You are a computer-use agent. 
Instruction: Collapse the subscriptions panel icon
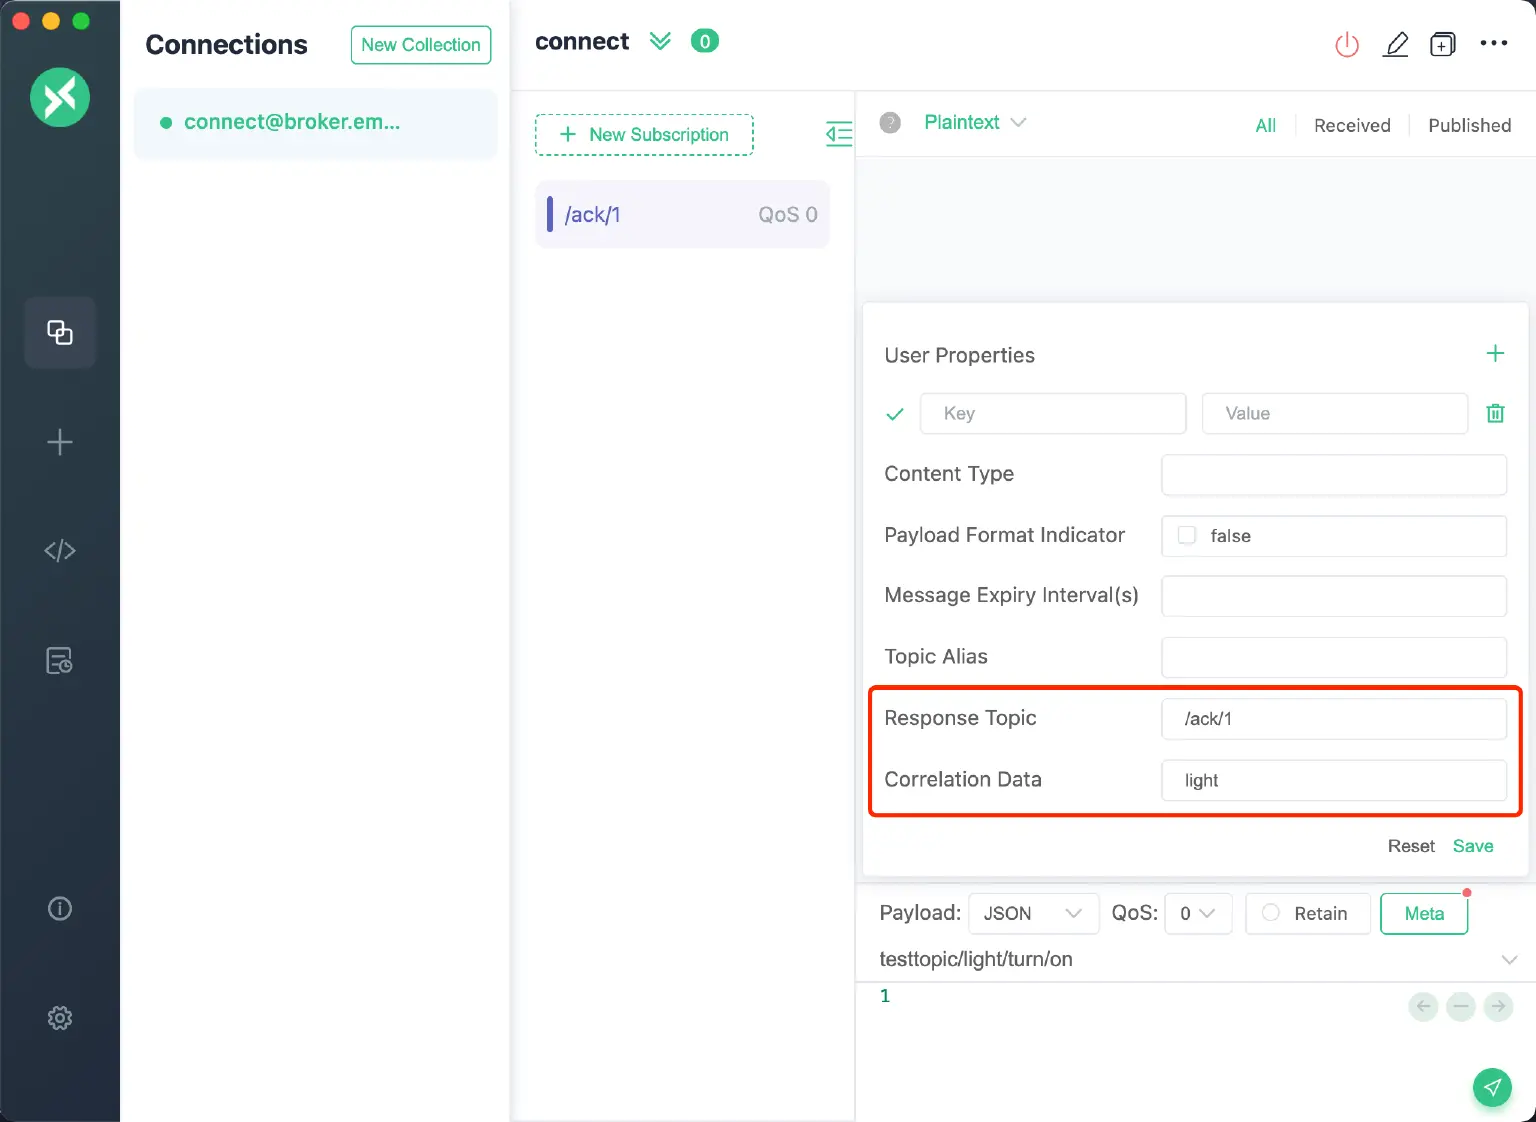point(839,134)
